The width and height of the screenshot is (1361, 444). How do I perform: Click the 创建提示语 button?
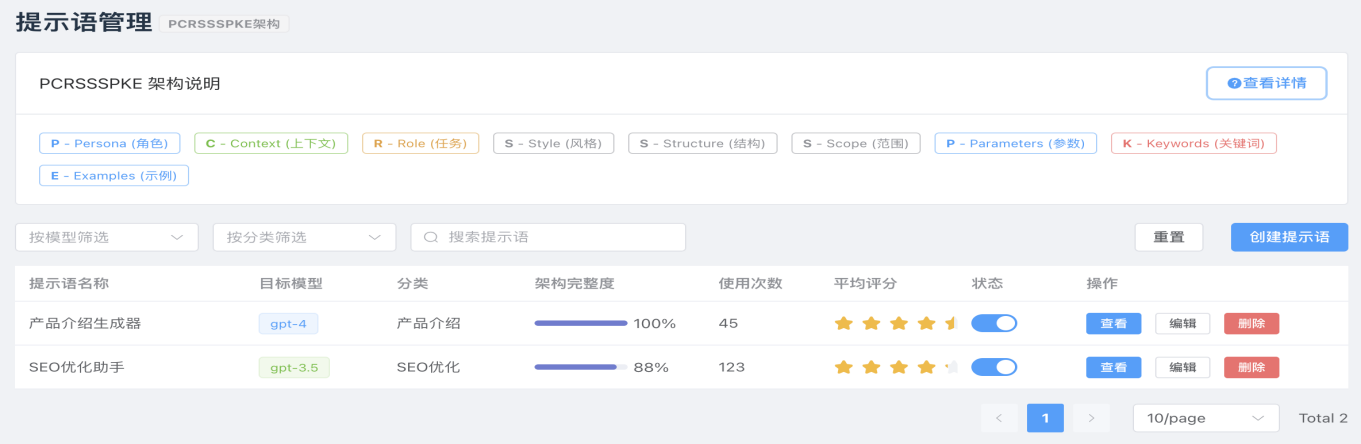click(x=1289, y=238)
